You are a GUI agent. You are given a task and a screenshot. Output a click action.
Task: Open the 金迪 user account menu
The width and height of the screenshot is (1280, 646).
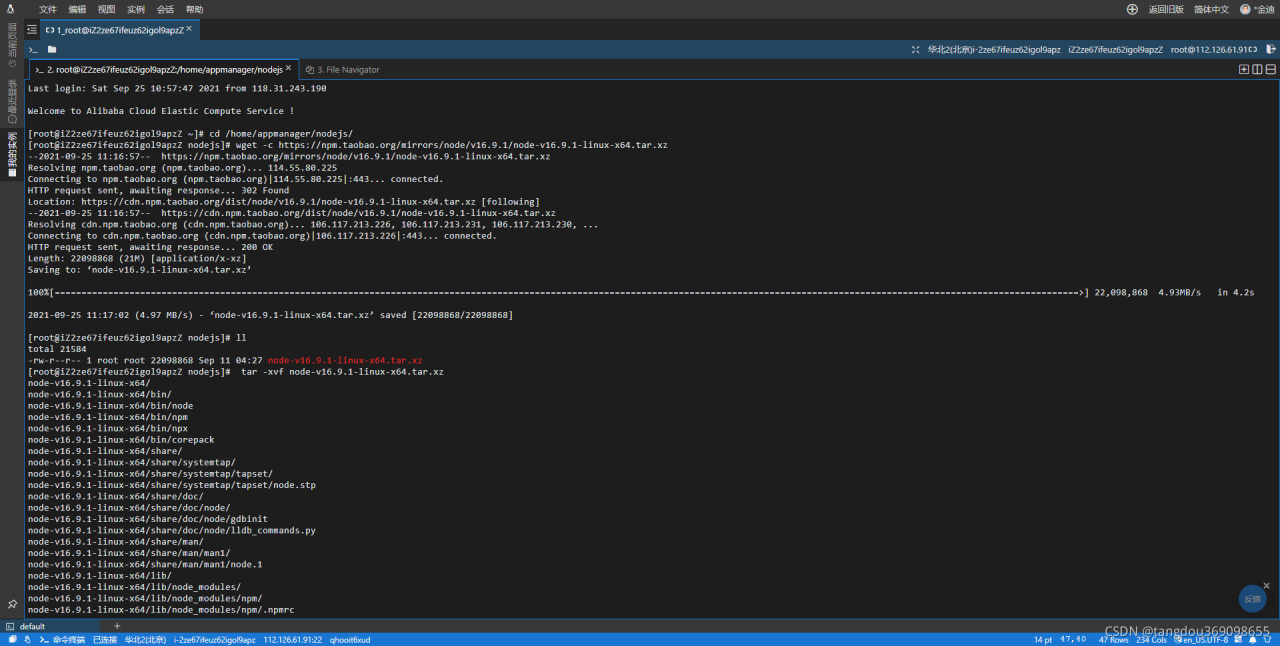coord(1258,9)
